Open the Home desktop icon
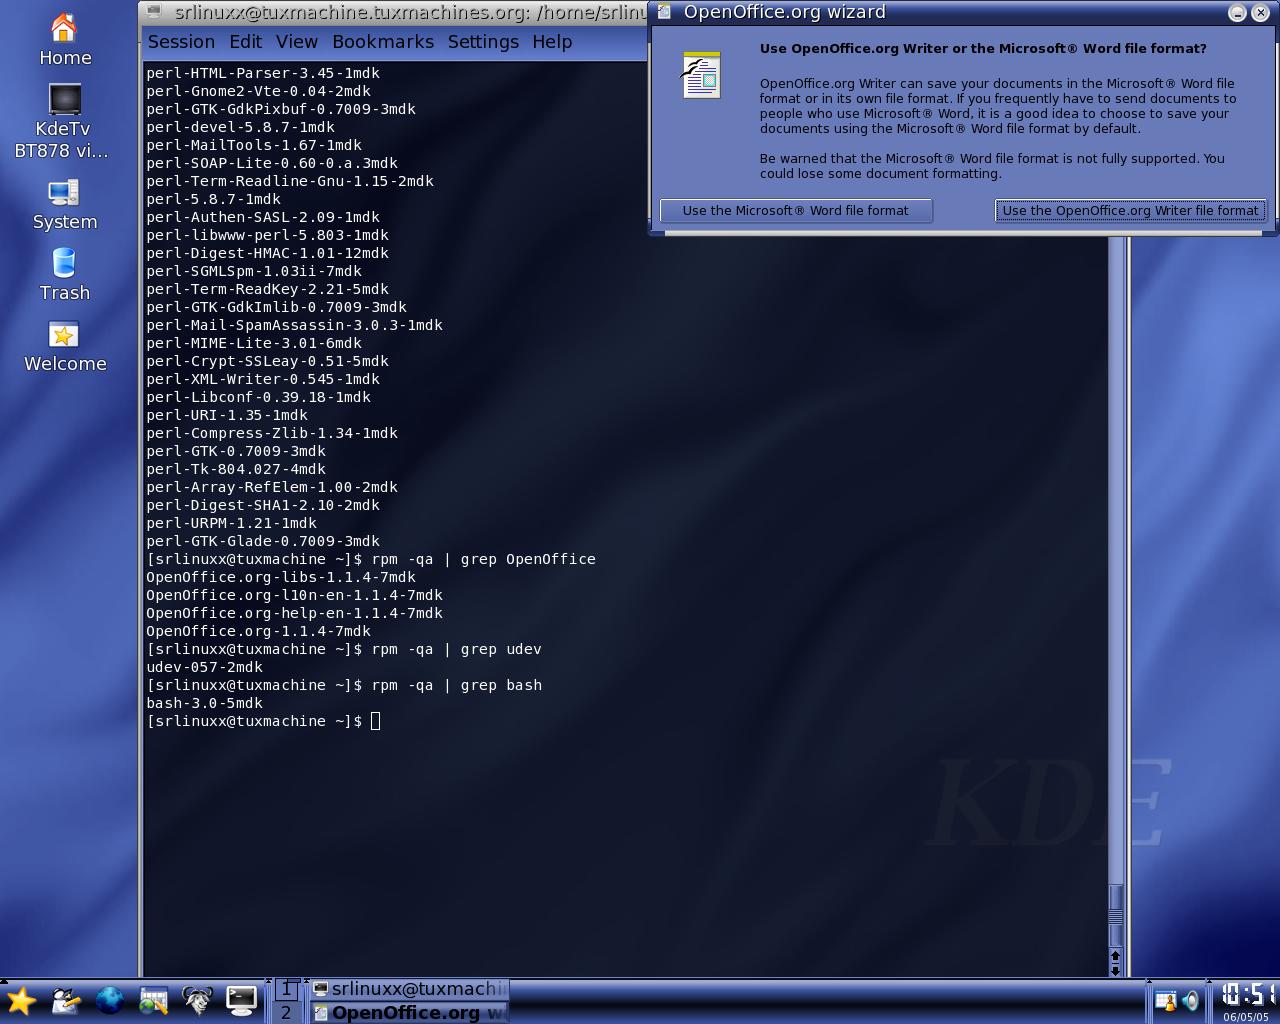This screenshot has height=1024, width=1280. click(65, 40)
